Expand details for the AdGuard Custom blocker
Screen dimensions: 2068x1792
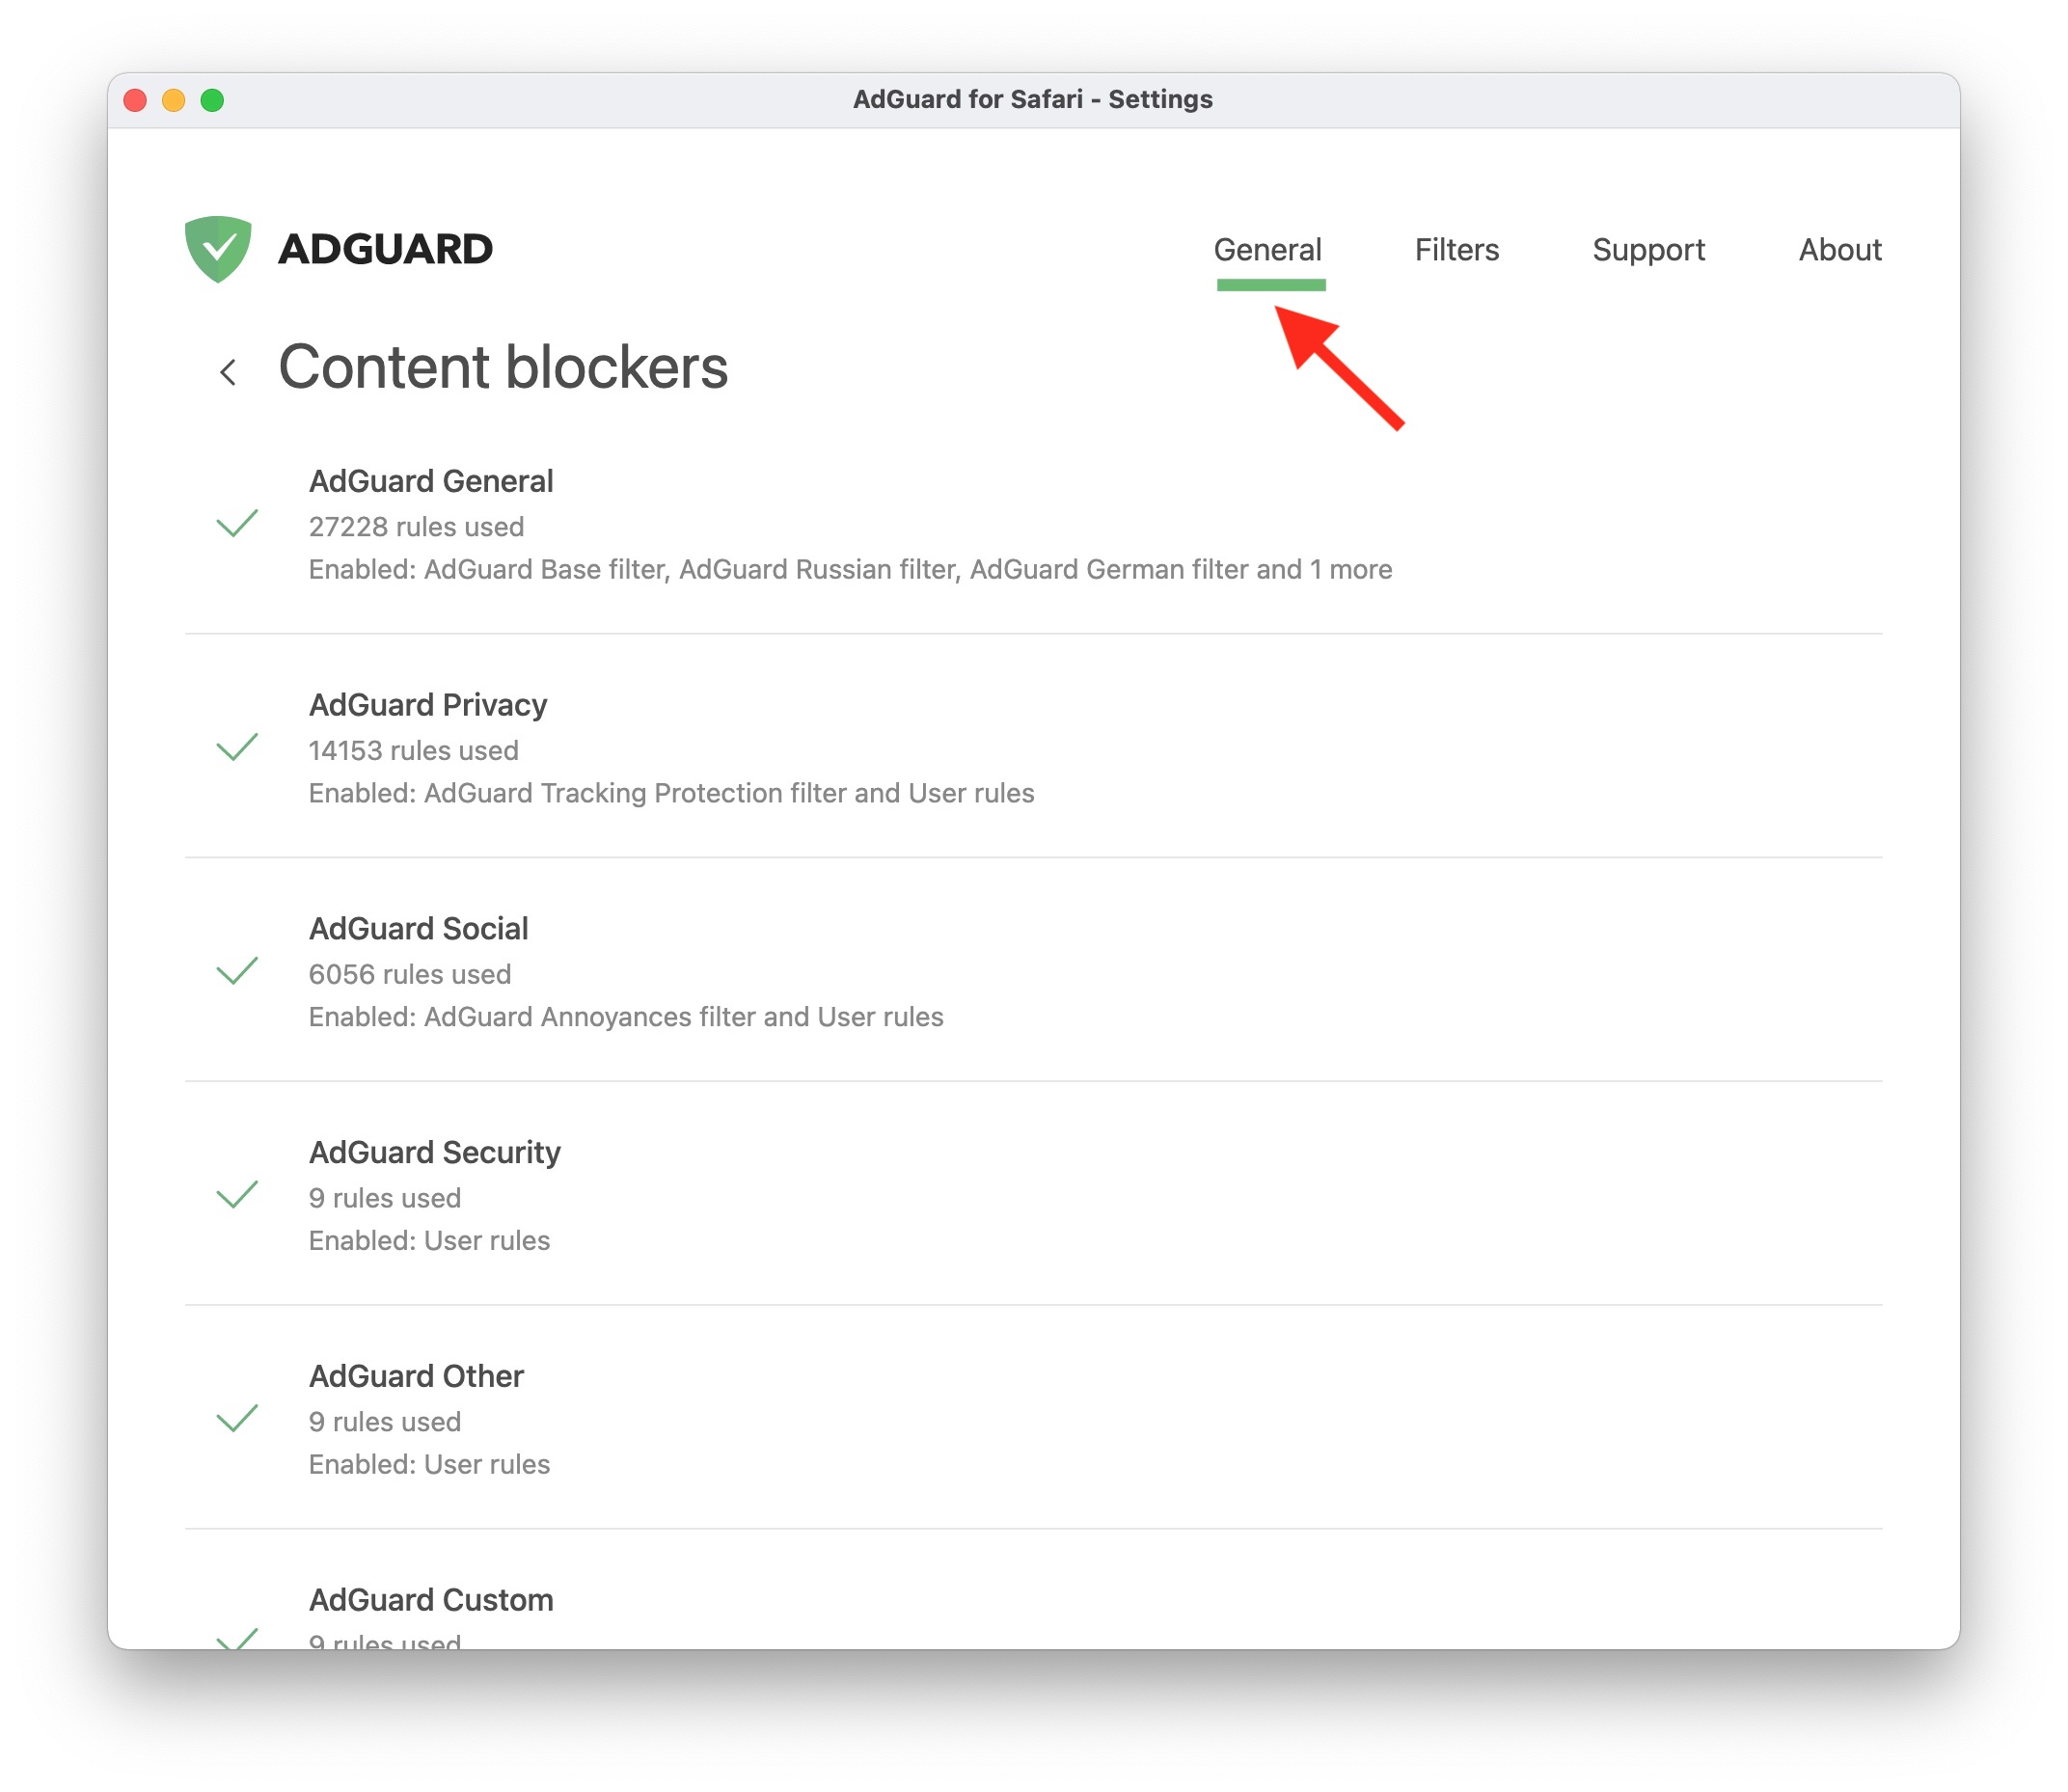(x=431, y=1600)
